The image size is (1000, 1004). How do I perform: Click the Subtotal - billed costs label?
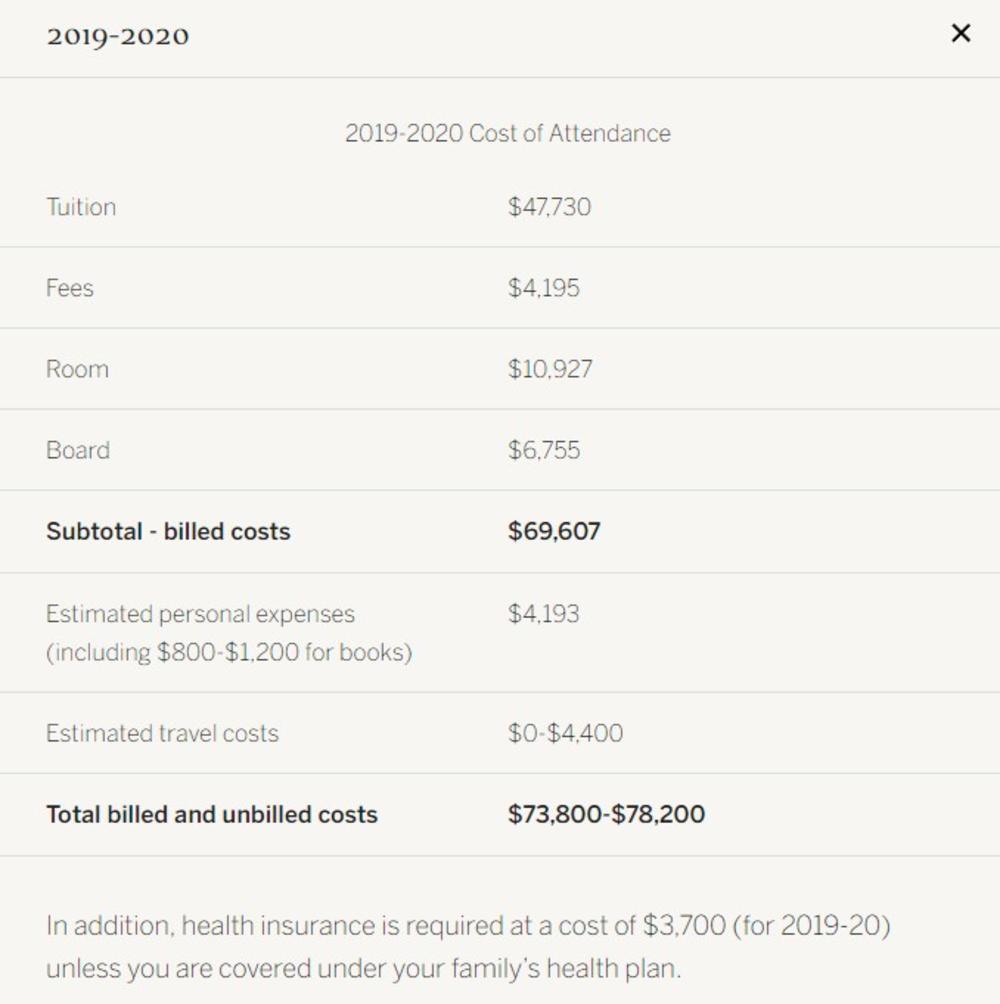click(168, 531)
